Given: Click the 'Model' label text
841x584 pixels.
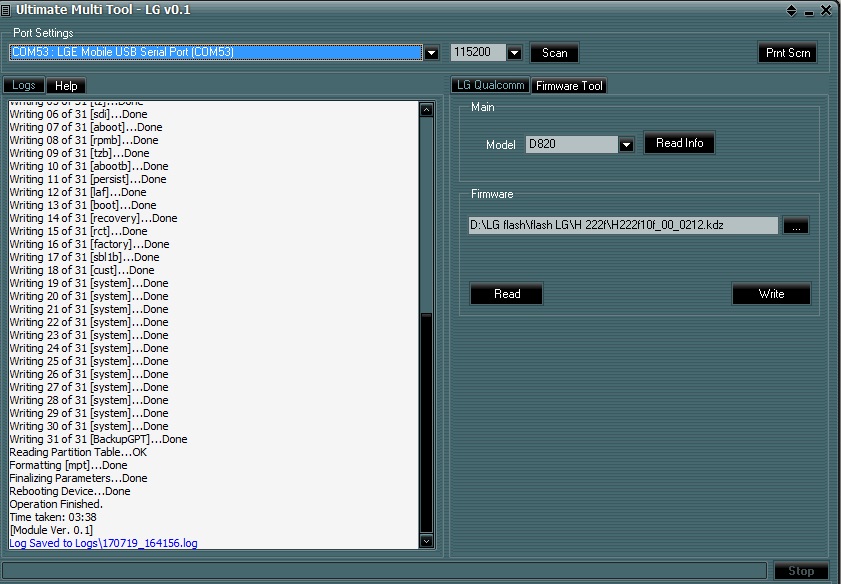Looking at the screenshot, I should 500,145.
